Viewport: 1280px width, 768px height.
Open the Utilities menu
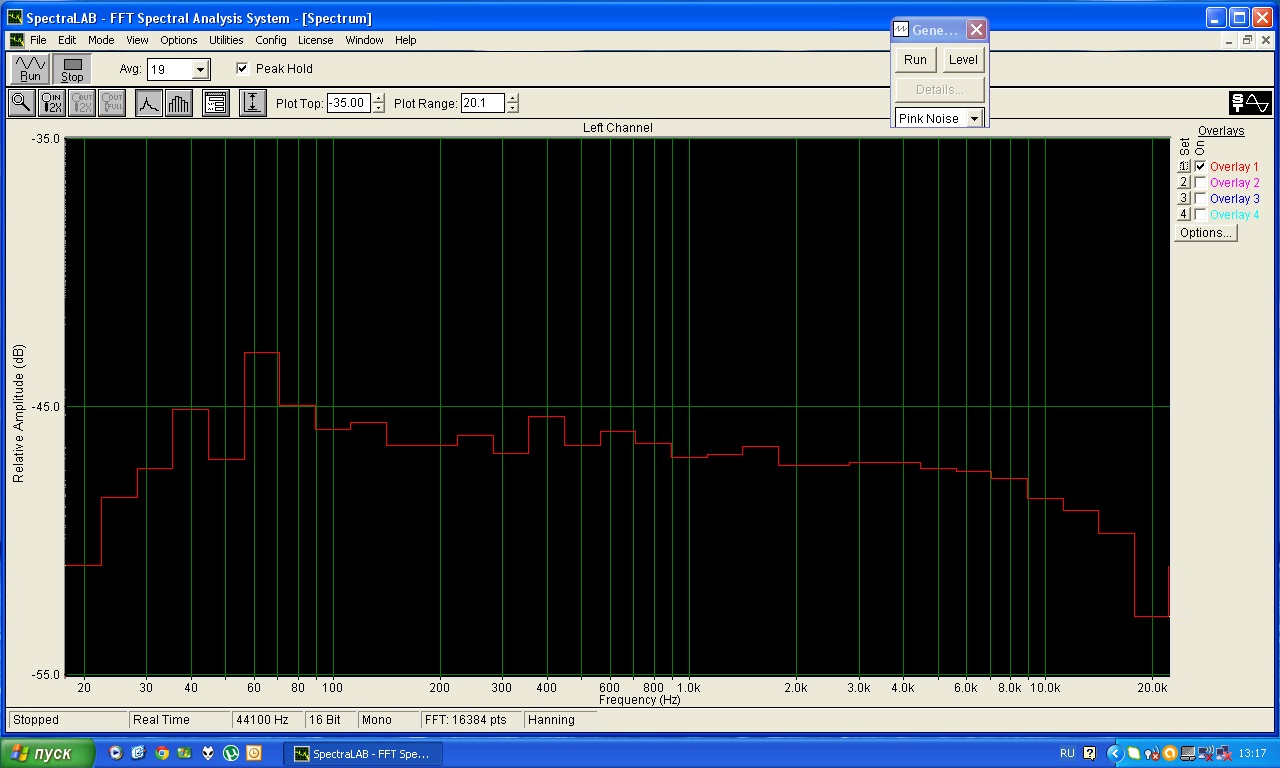tap(226, 40)
